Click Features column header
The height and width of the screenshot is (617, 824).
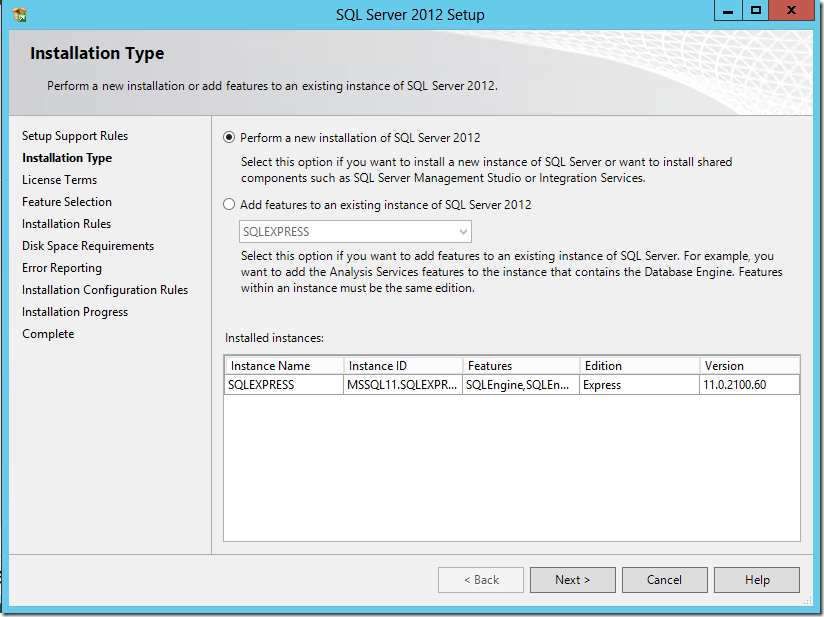(521, 366)
